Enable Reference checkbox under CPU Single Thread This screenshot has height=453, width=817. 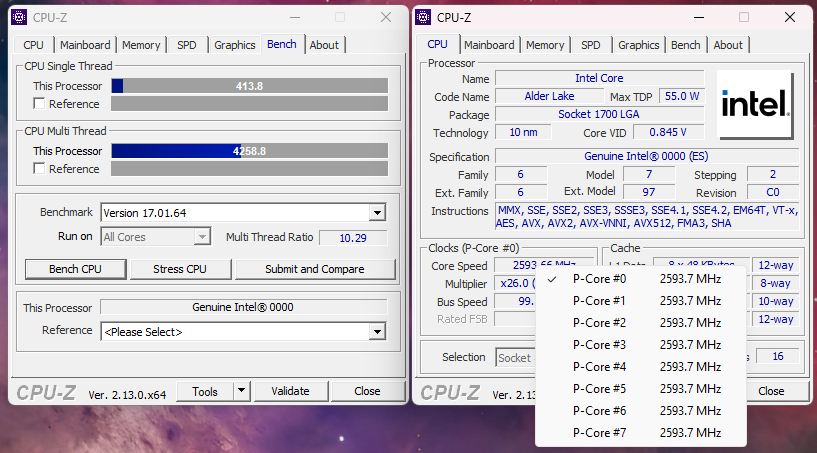coord(39,103)
